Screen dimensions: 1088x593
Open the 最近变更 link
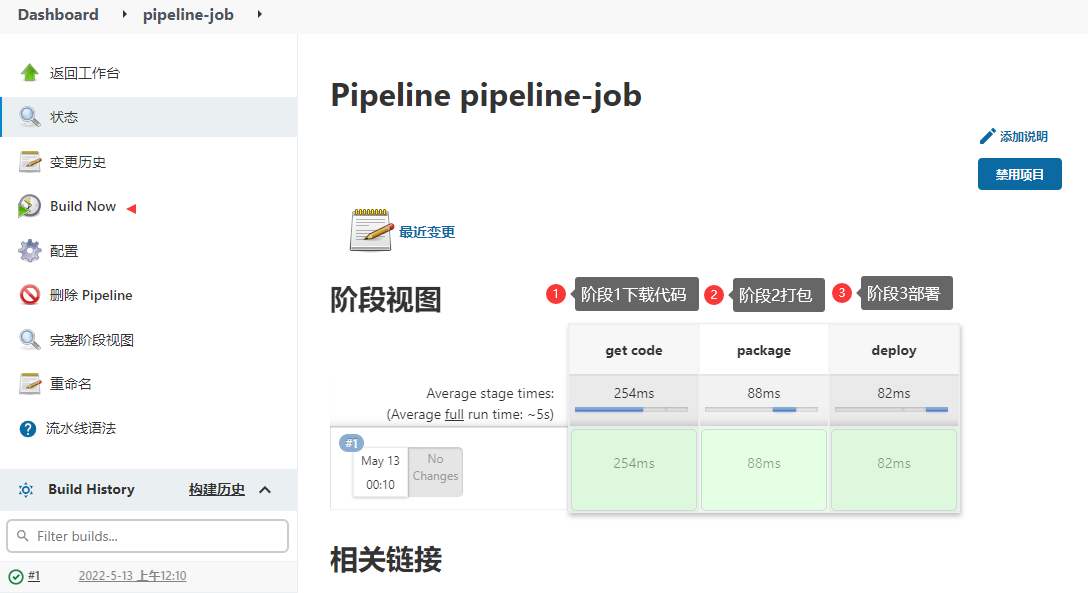(x=427, y=232)
